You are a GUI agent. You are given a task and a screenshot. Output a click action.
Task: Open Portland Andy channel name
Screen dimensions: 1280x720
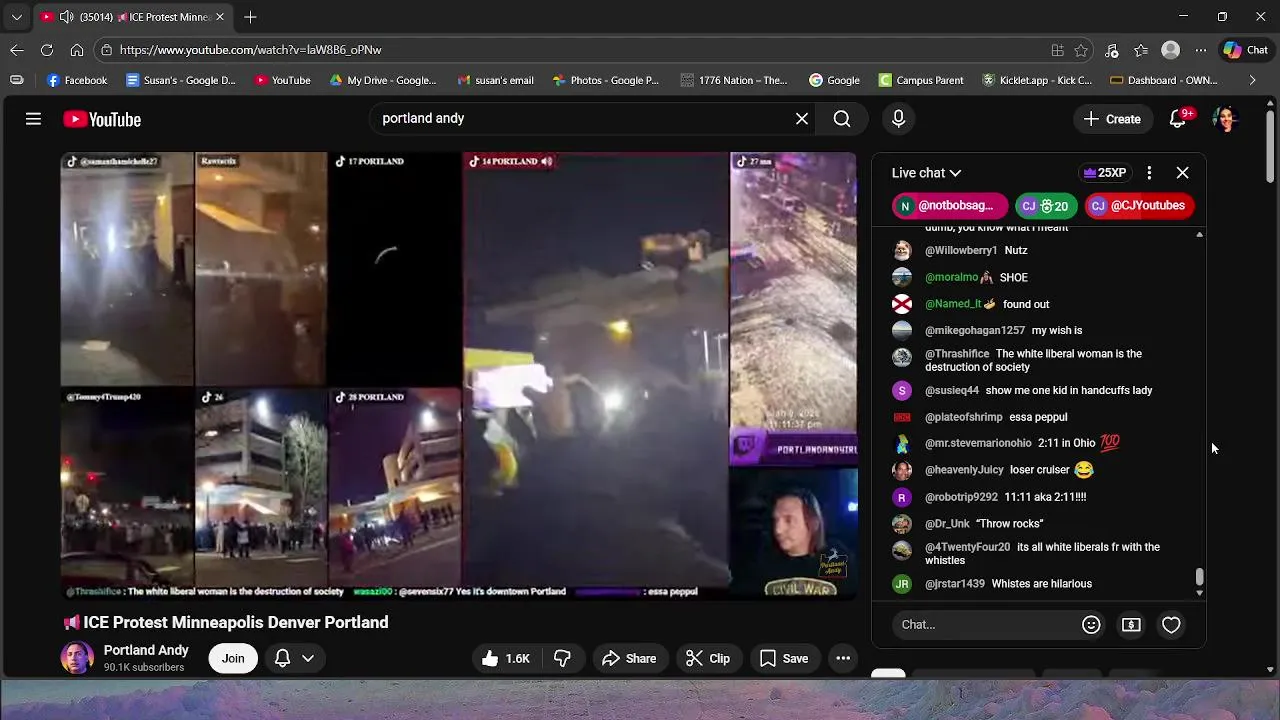point(146,650)
